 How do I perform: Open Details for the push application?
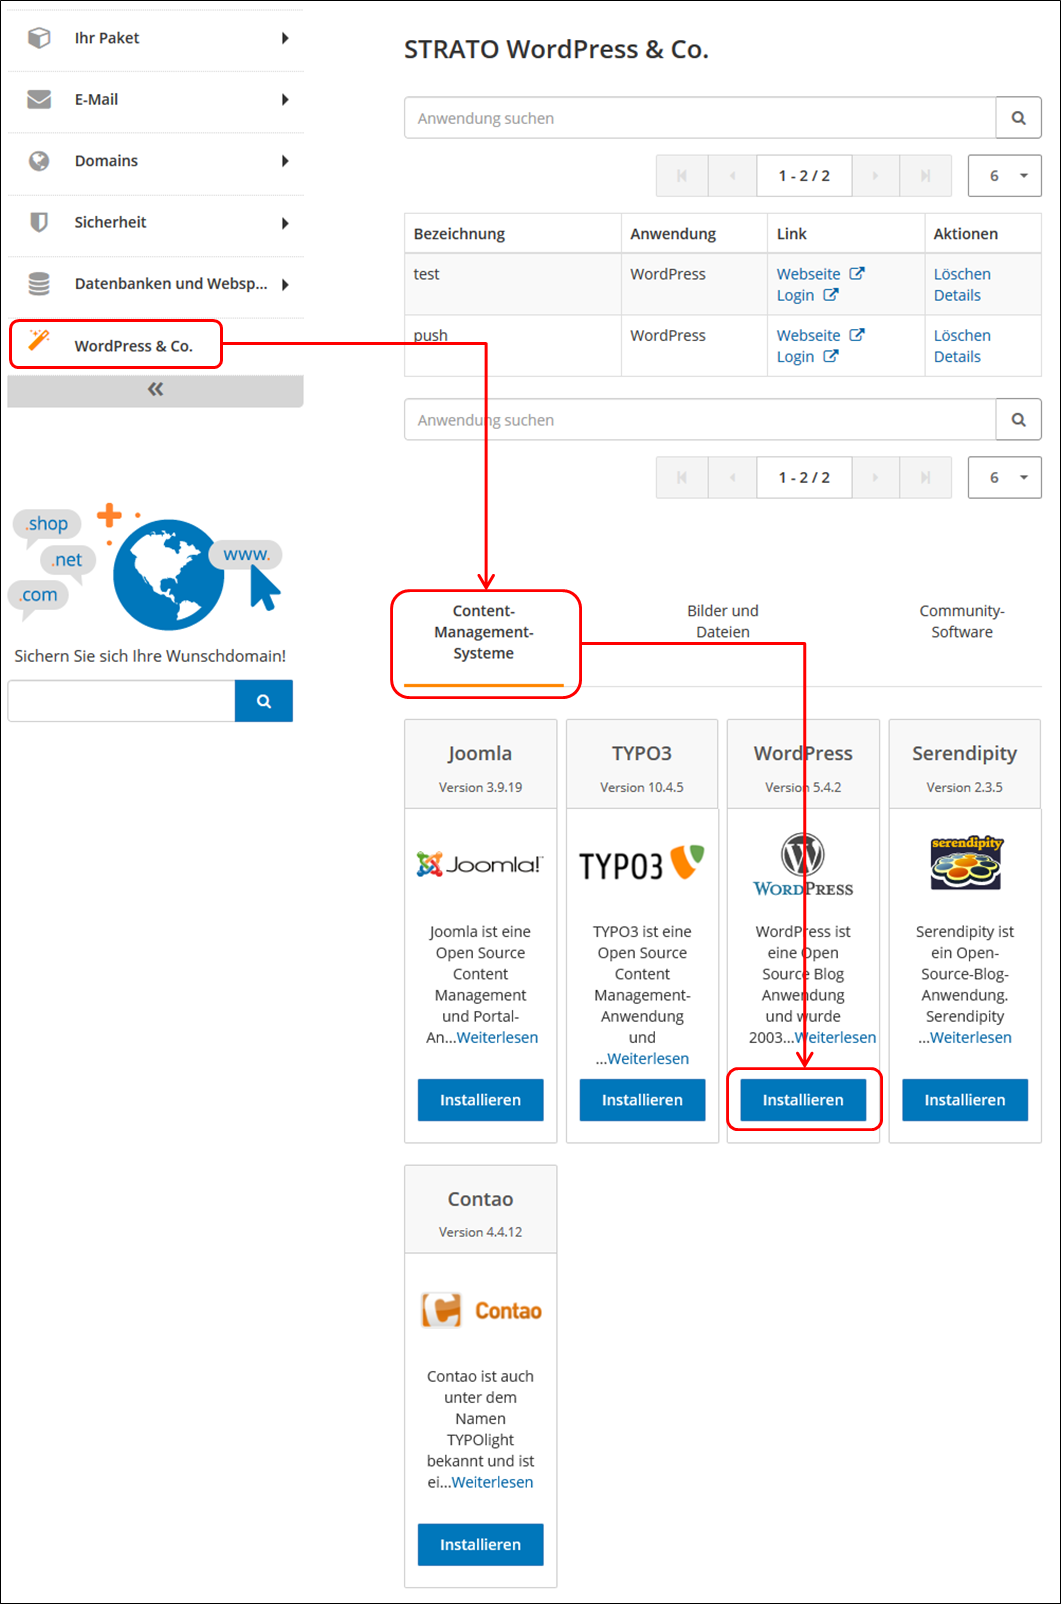(x=957, y=357)
